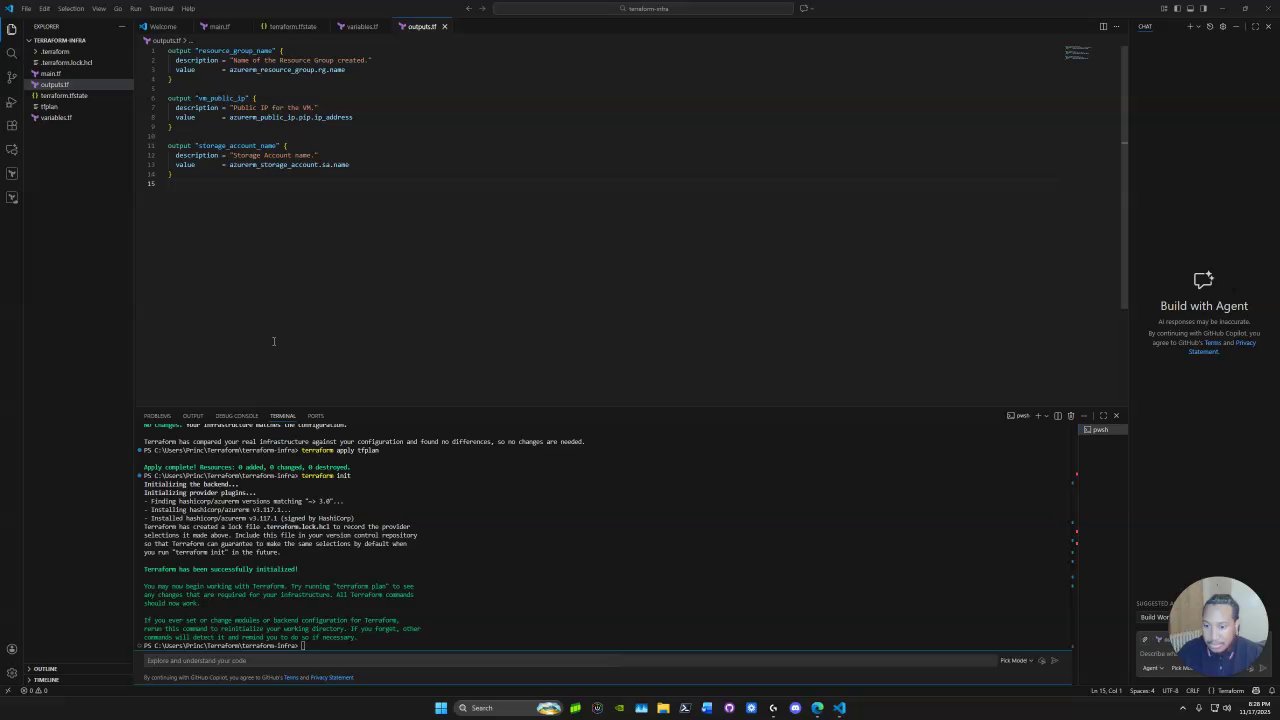Image resolution: width=1280 pixels, height=720 pixels.
Task: Open chat settings gear icon
Action: (x=1222, y=27)
